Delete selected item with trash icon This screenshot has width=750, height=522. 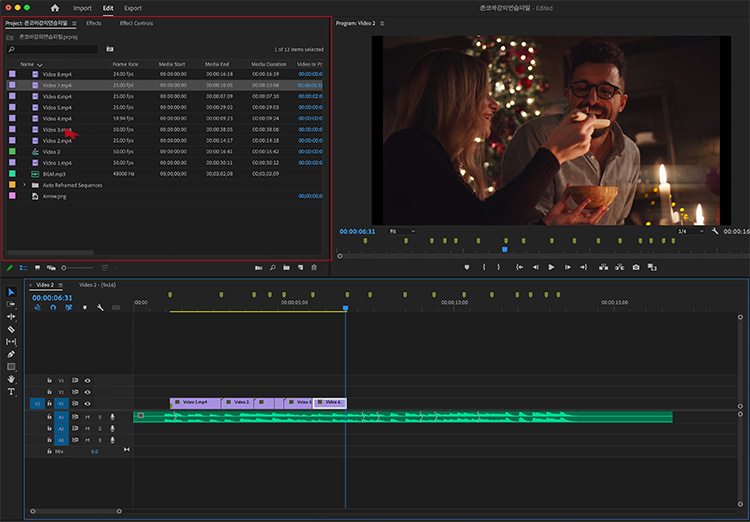pyautogui.click(x=314, y=267)
